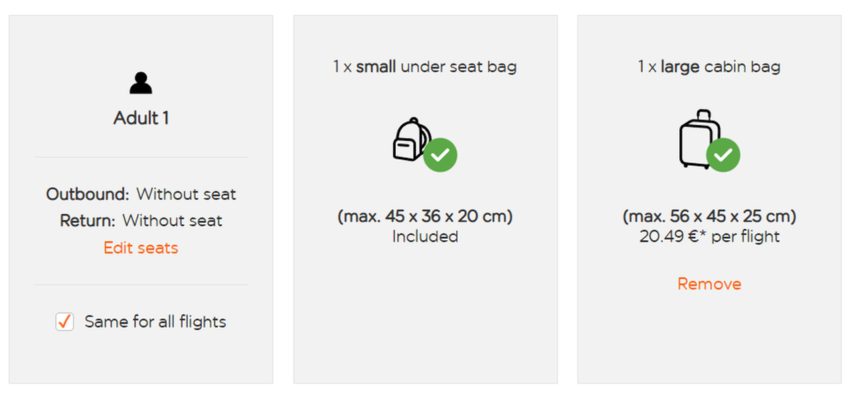Select the small backpack bag icon

(x=411, y=139)
